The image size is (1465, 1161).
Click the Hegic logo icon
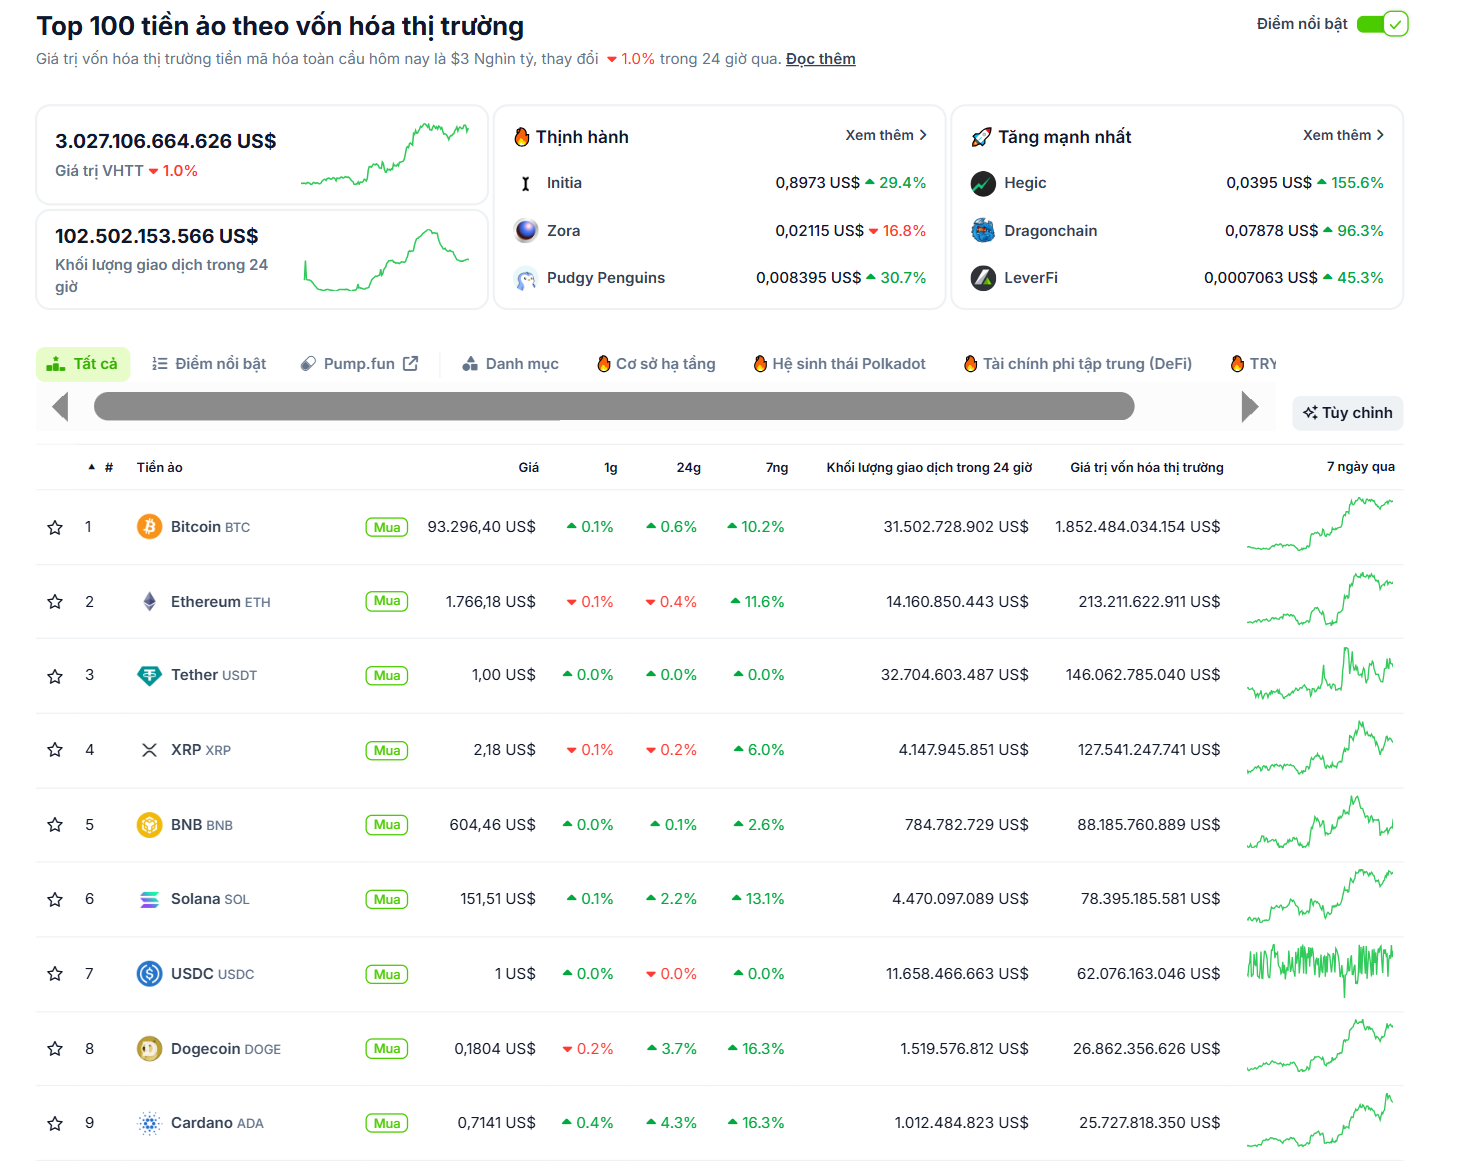click(x=983, y=183)
